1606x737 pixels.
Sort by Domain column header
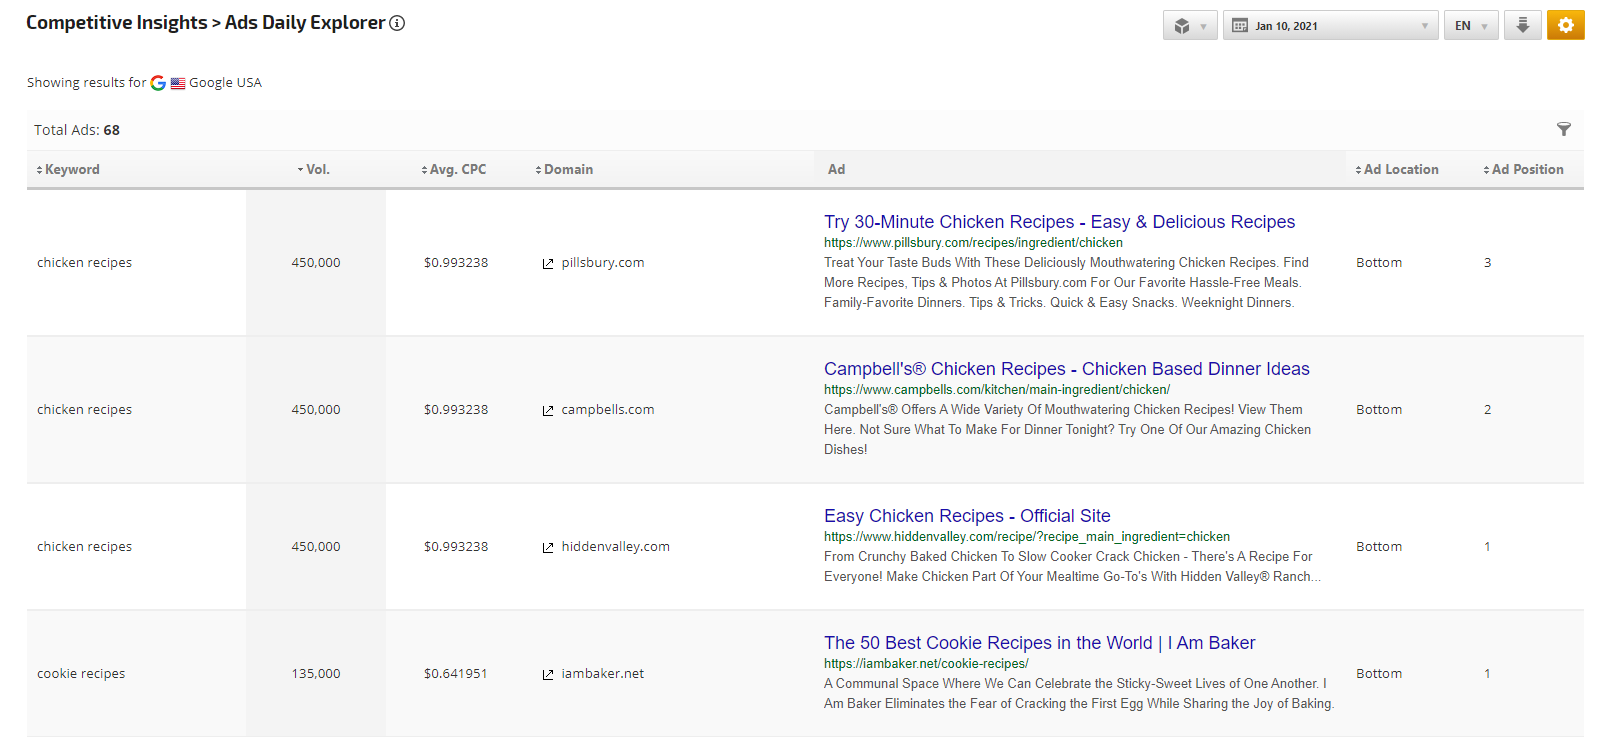565,170
